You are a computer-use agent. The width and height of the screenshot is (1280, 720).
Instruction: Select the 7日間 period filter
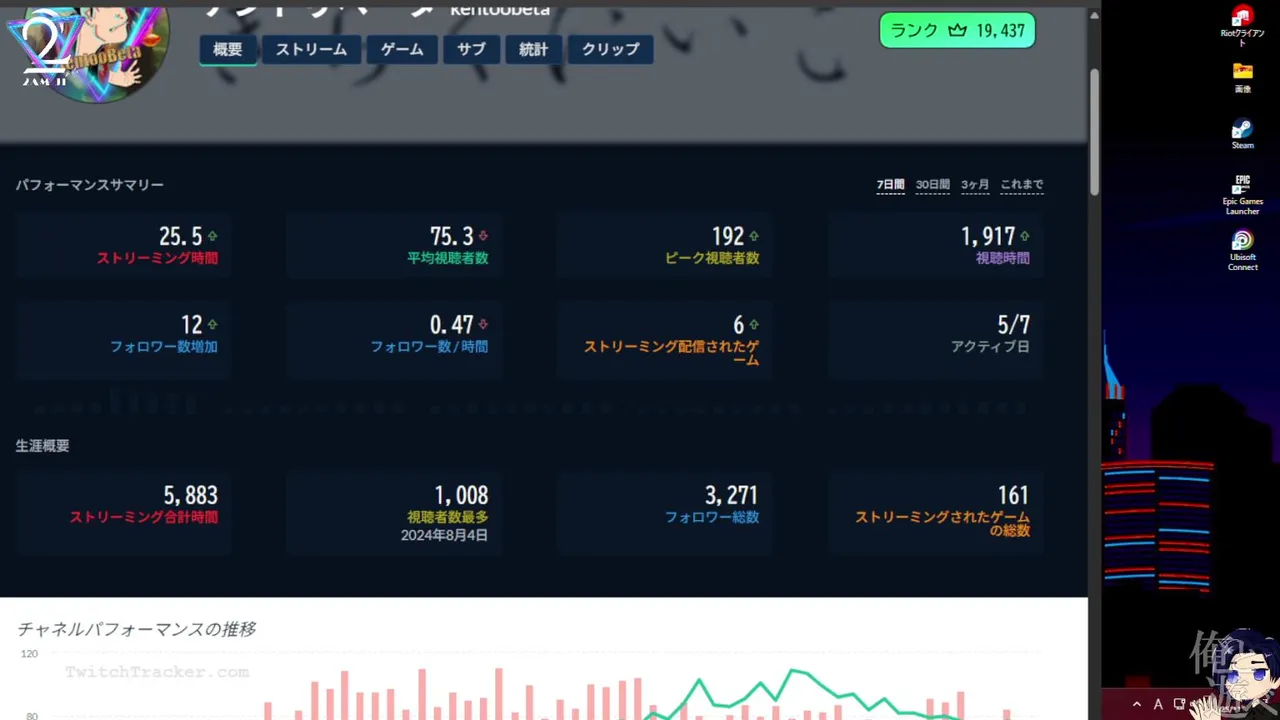(890, 185)
